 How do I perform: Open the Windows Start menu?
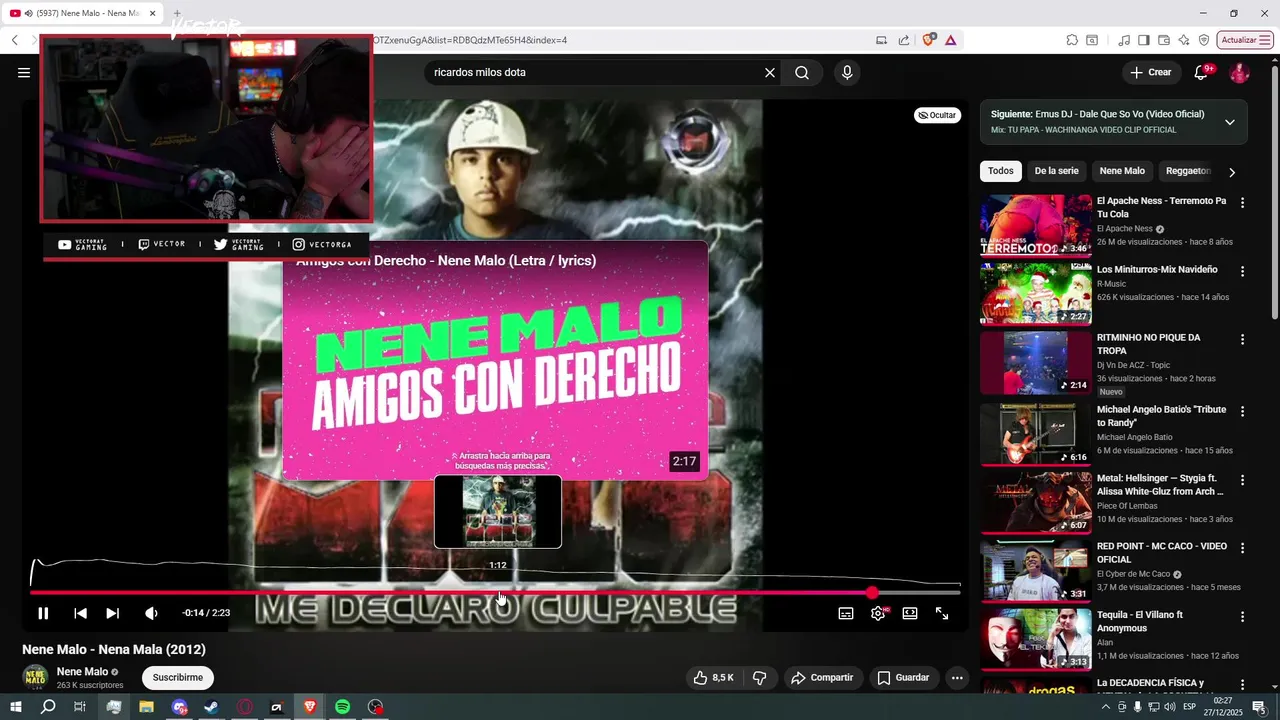pos(16,707)
